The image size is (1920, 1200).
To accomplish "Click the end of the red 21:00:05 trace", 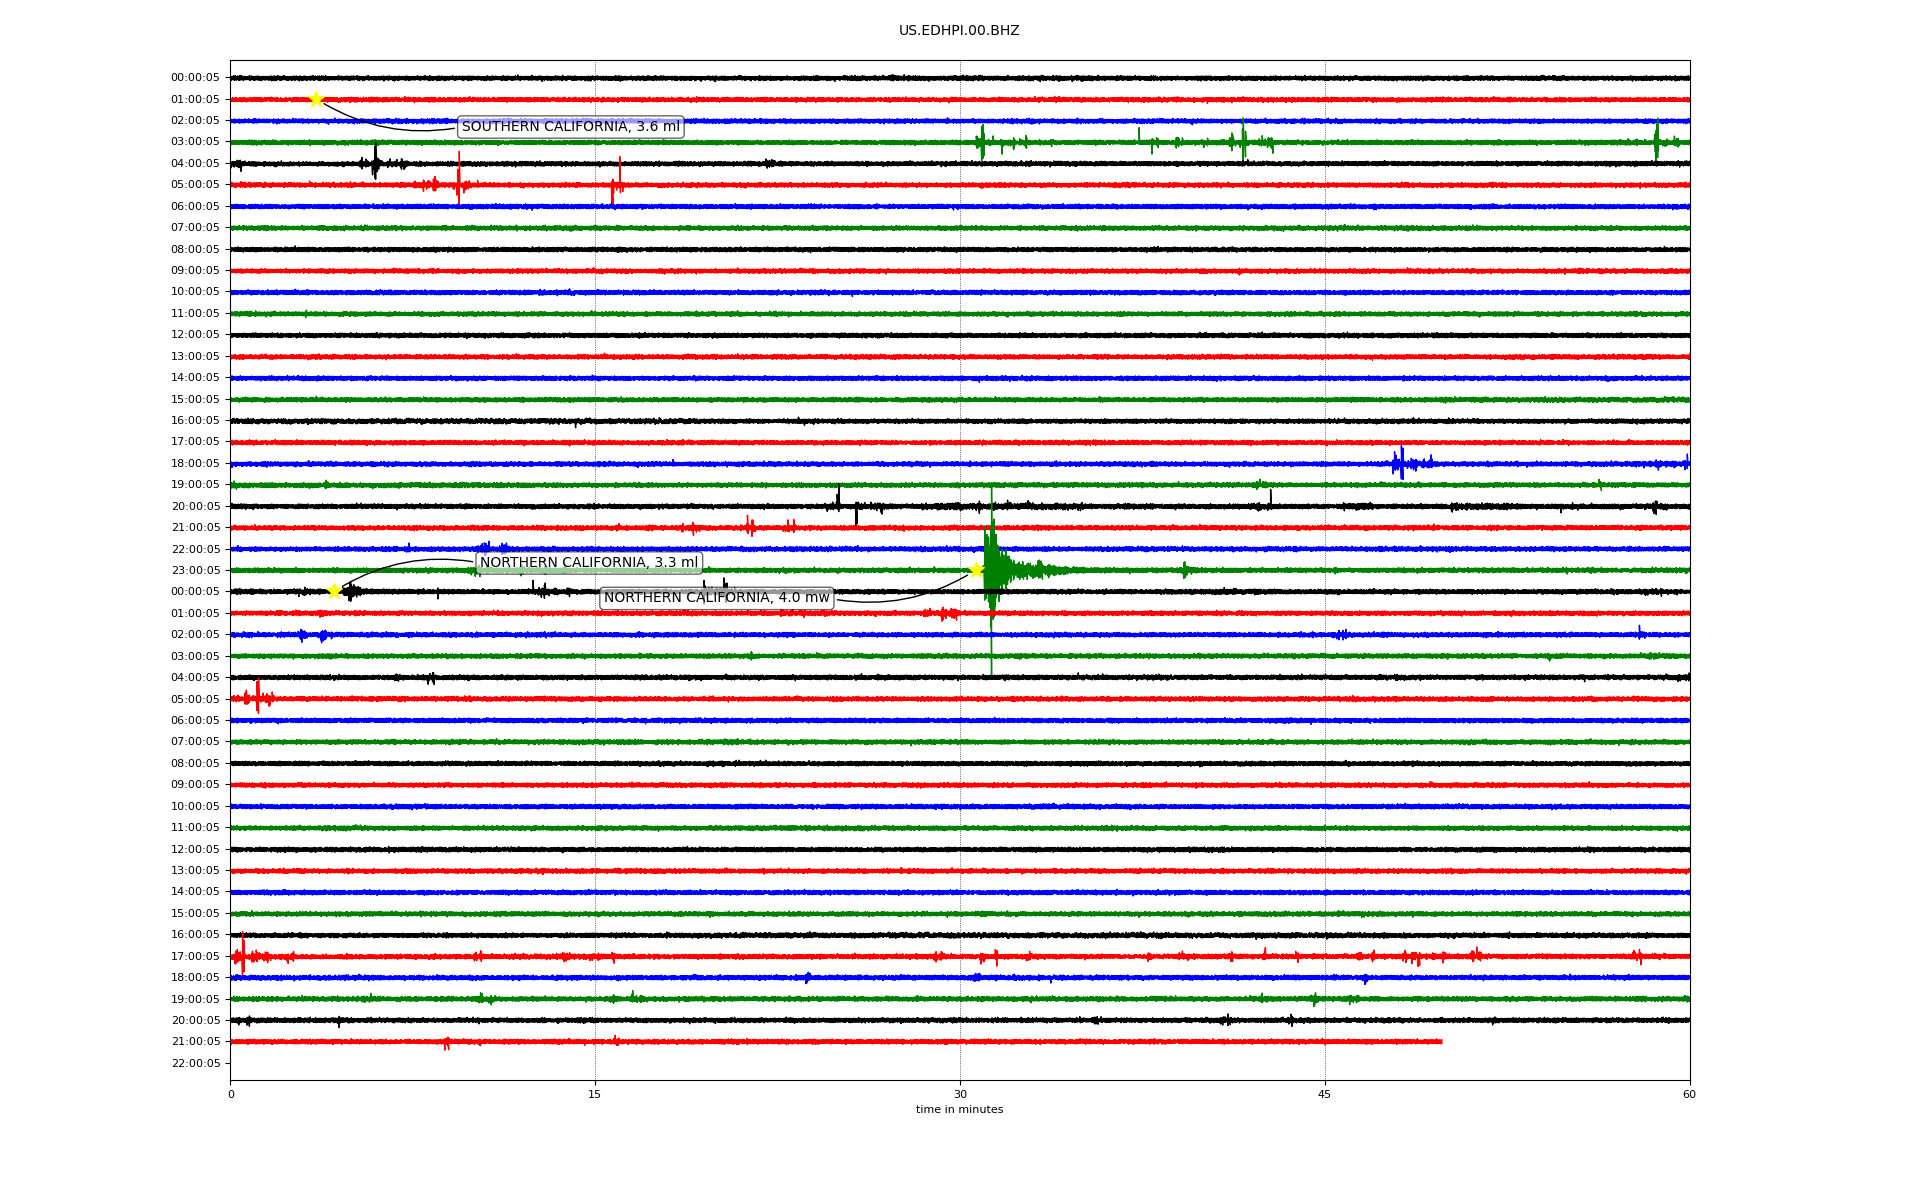I will coord(1440,1041).
